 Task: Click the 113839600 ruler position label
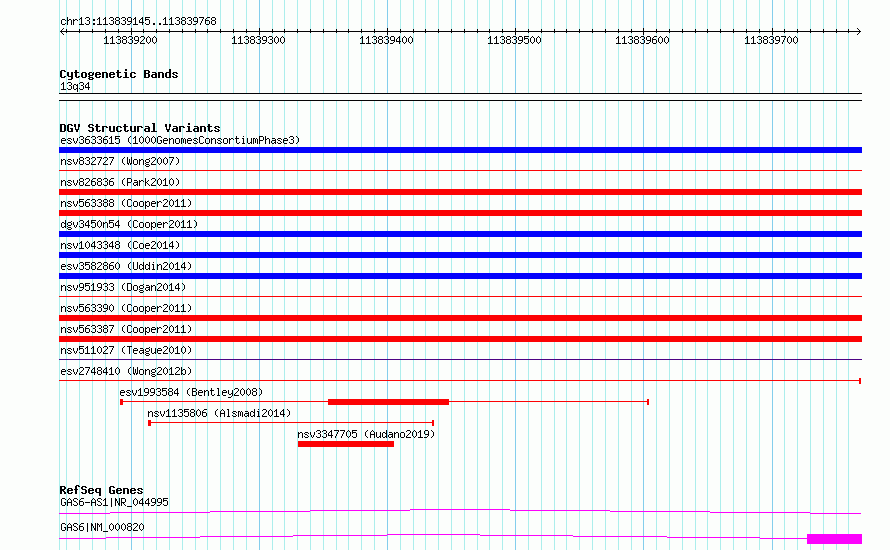pos(643,40)
